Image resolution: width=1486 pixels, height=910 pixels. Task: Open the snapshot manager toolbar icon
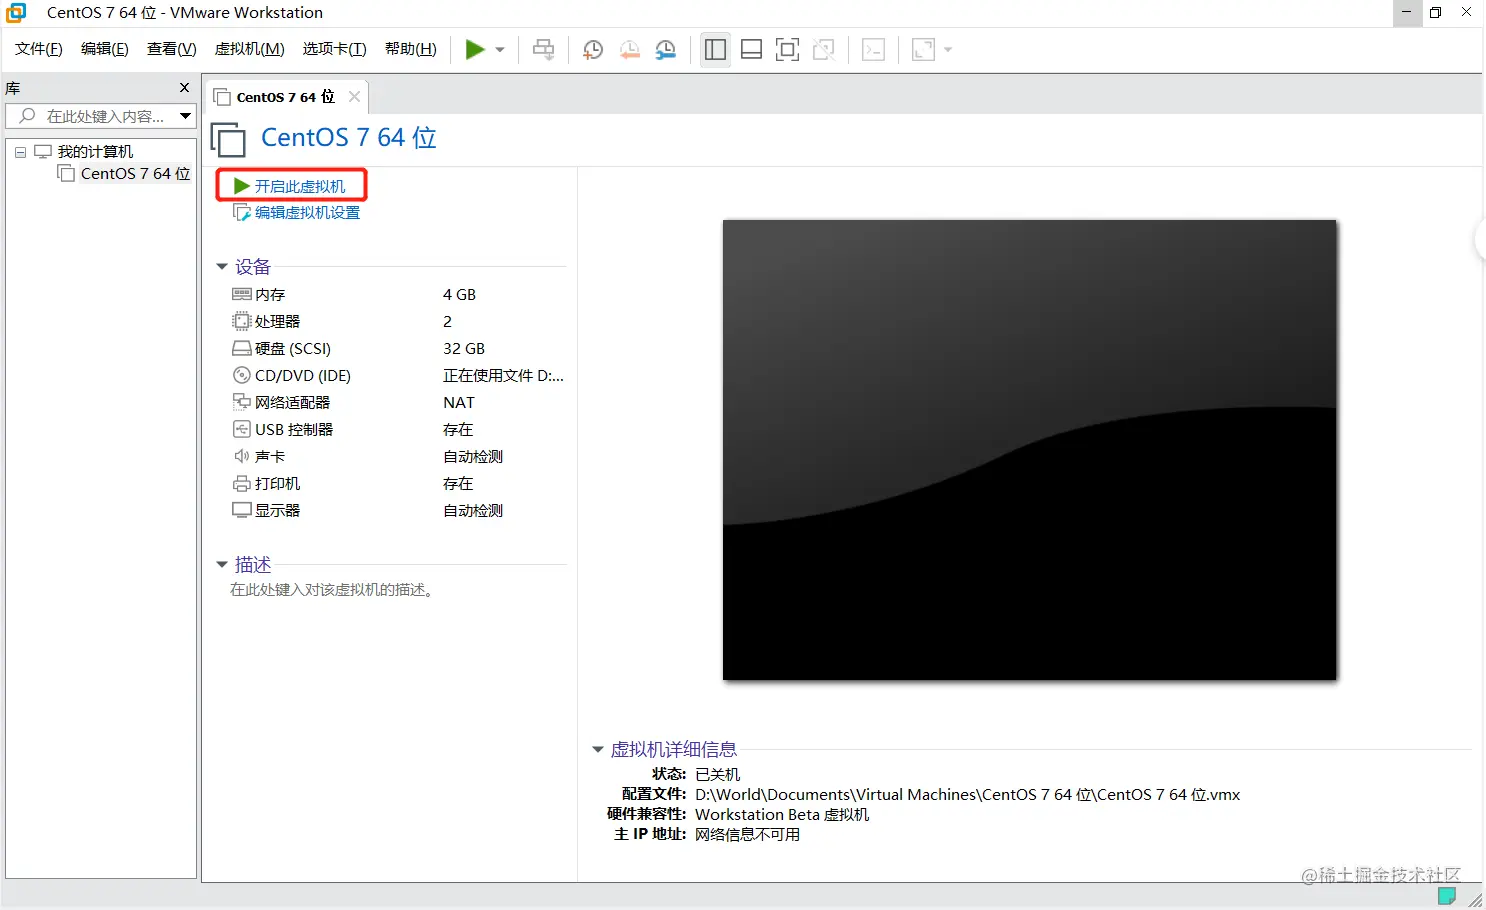coord(665,49)
